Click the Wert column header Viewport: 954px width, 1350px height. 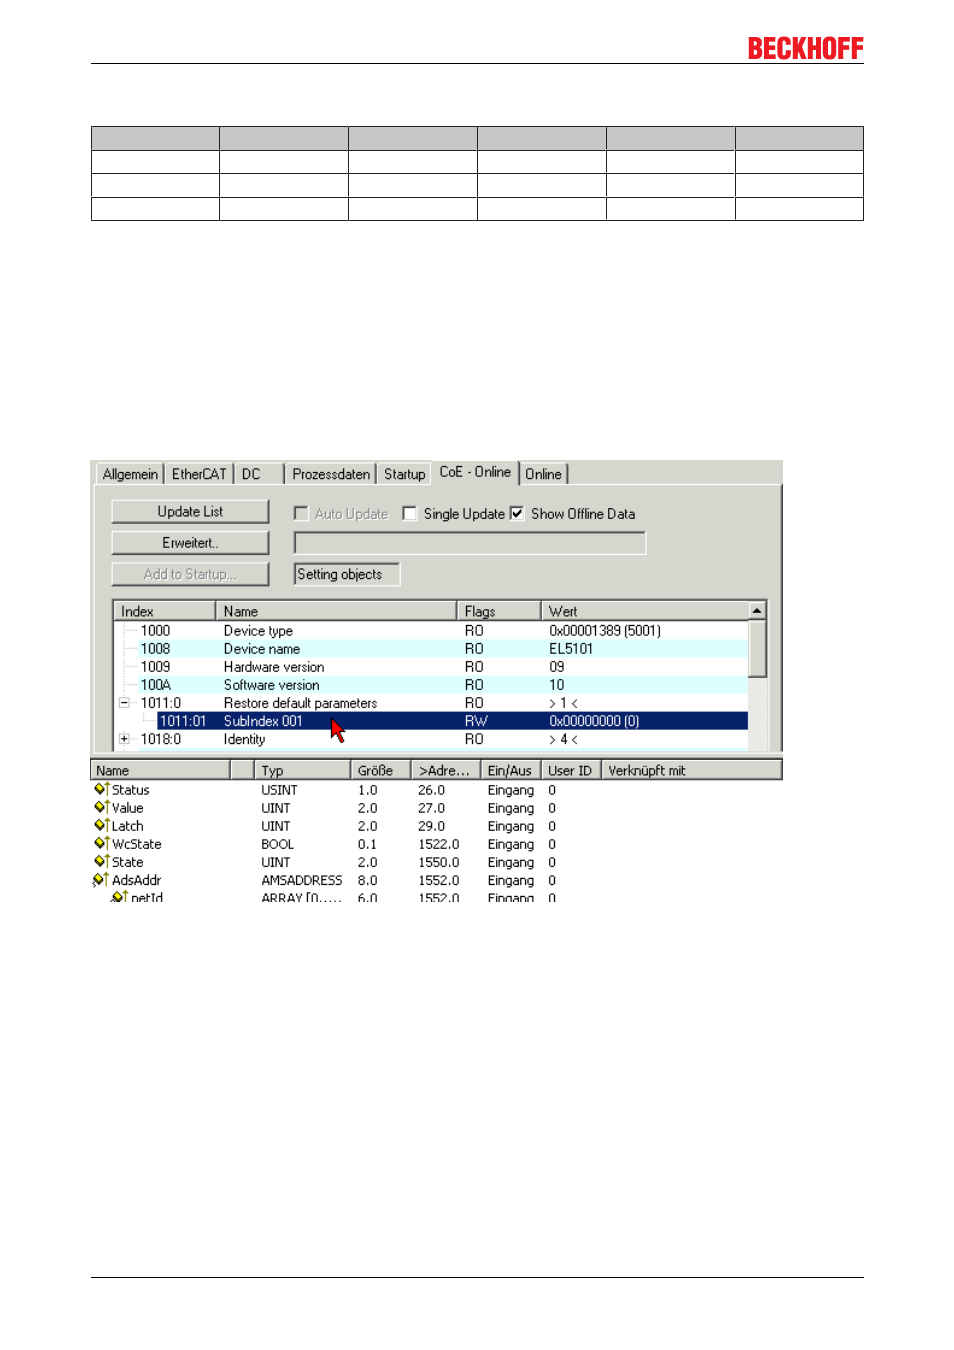click(645, 611)
